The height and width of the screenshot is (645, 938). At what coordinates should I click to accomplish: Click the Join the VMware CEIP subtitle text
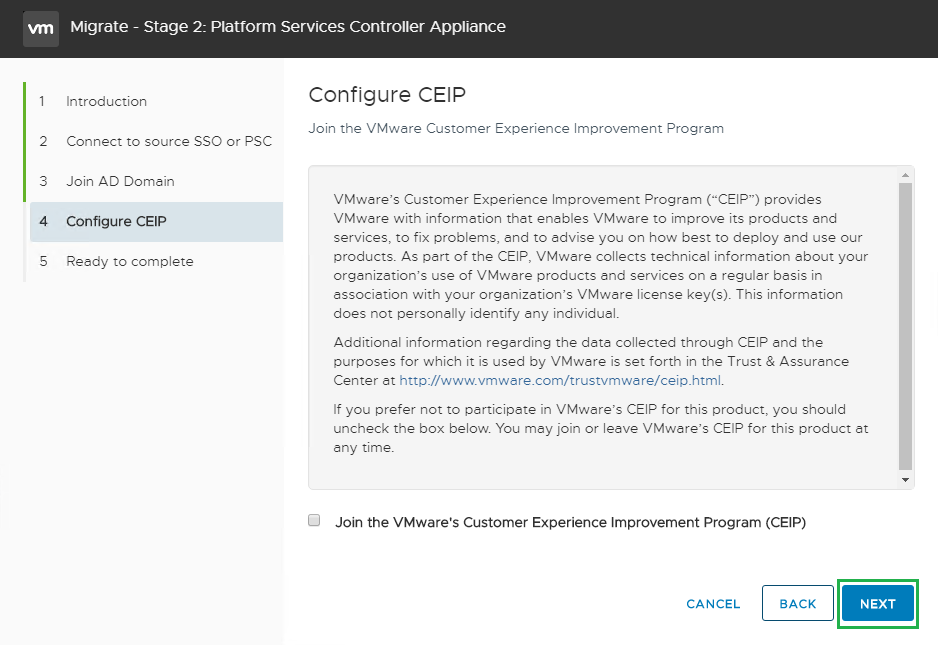pos(516,128)
